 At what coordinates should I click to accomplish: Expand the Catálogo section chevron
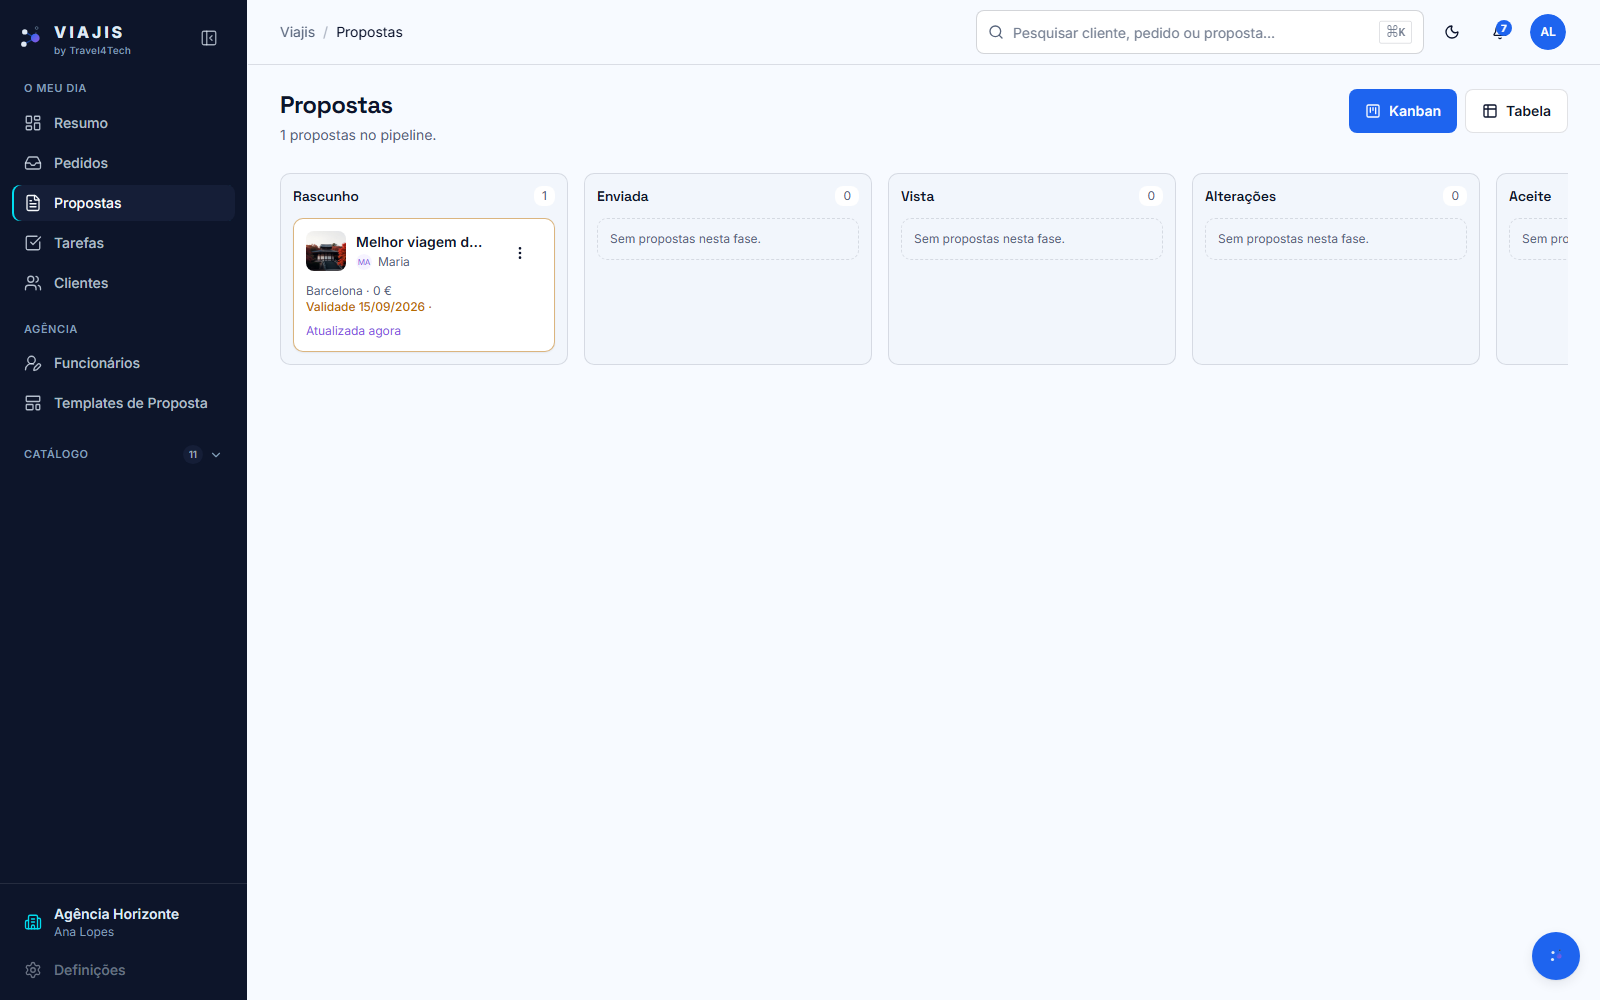point(216,455)
